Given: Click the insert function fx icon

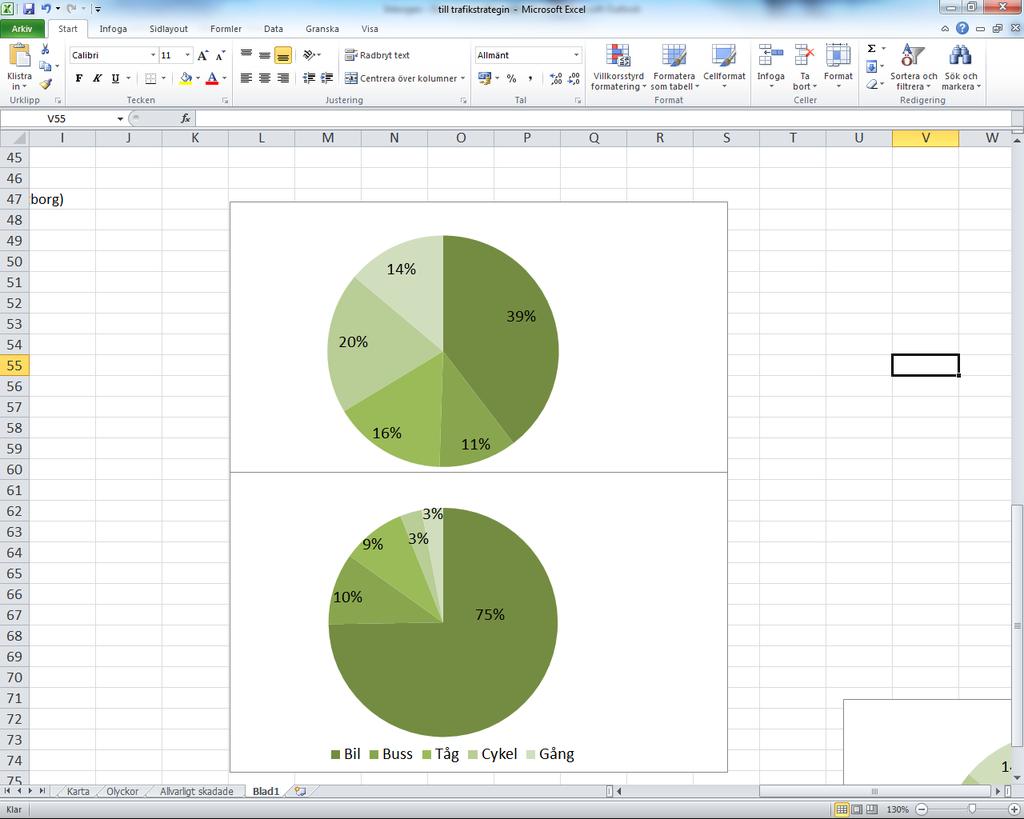Looking at the screenshot, I should (x=185, y=118).
